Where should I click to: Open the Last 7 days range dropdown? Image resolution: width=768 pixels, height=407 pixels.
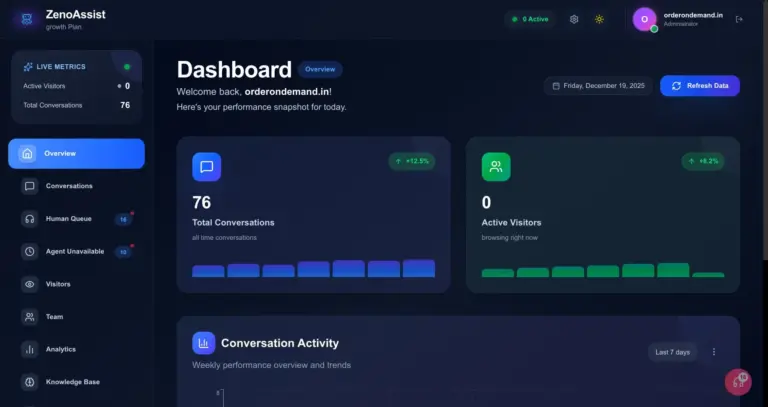pos(672,352)
